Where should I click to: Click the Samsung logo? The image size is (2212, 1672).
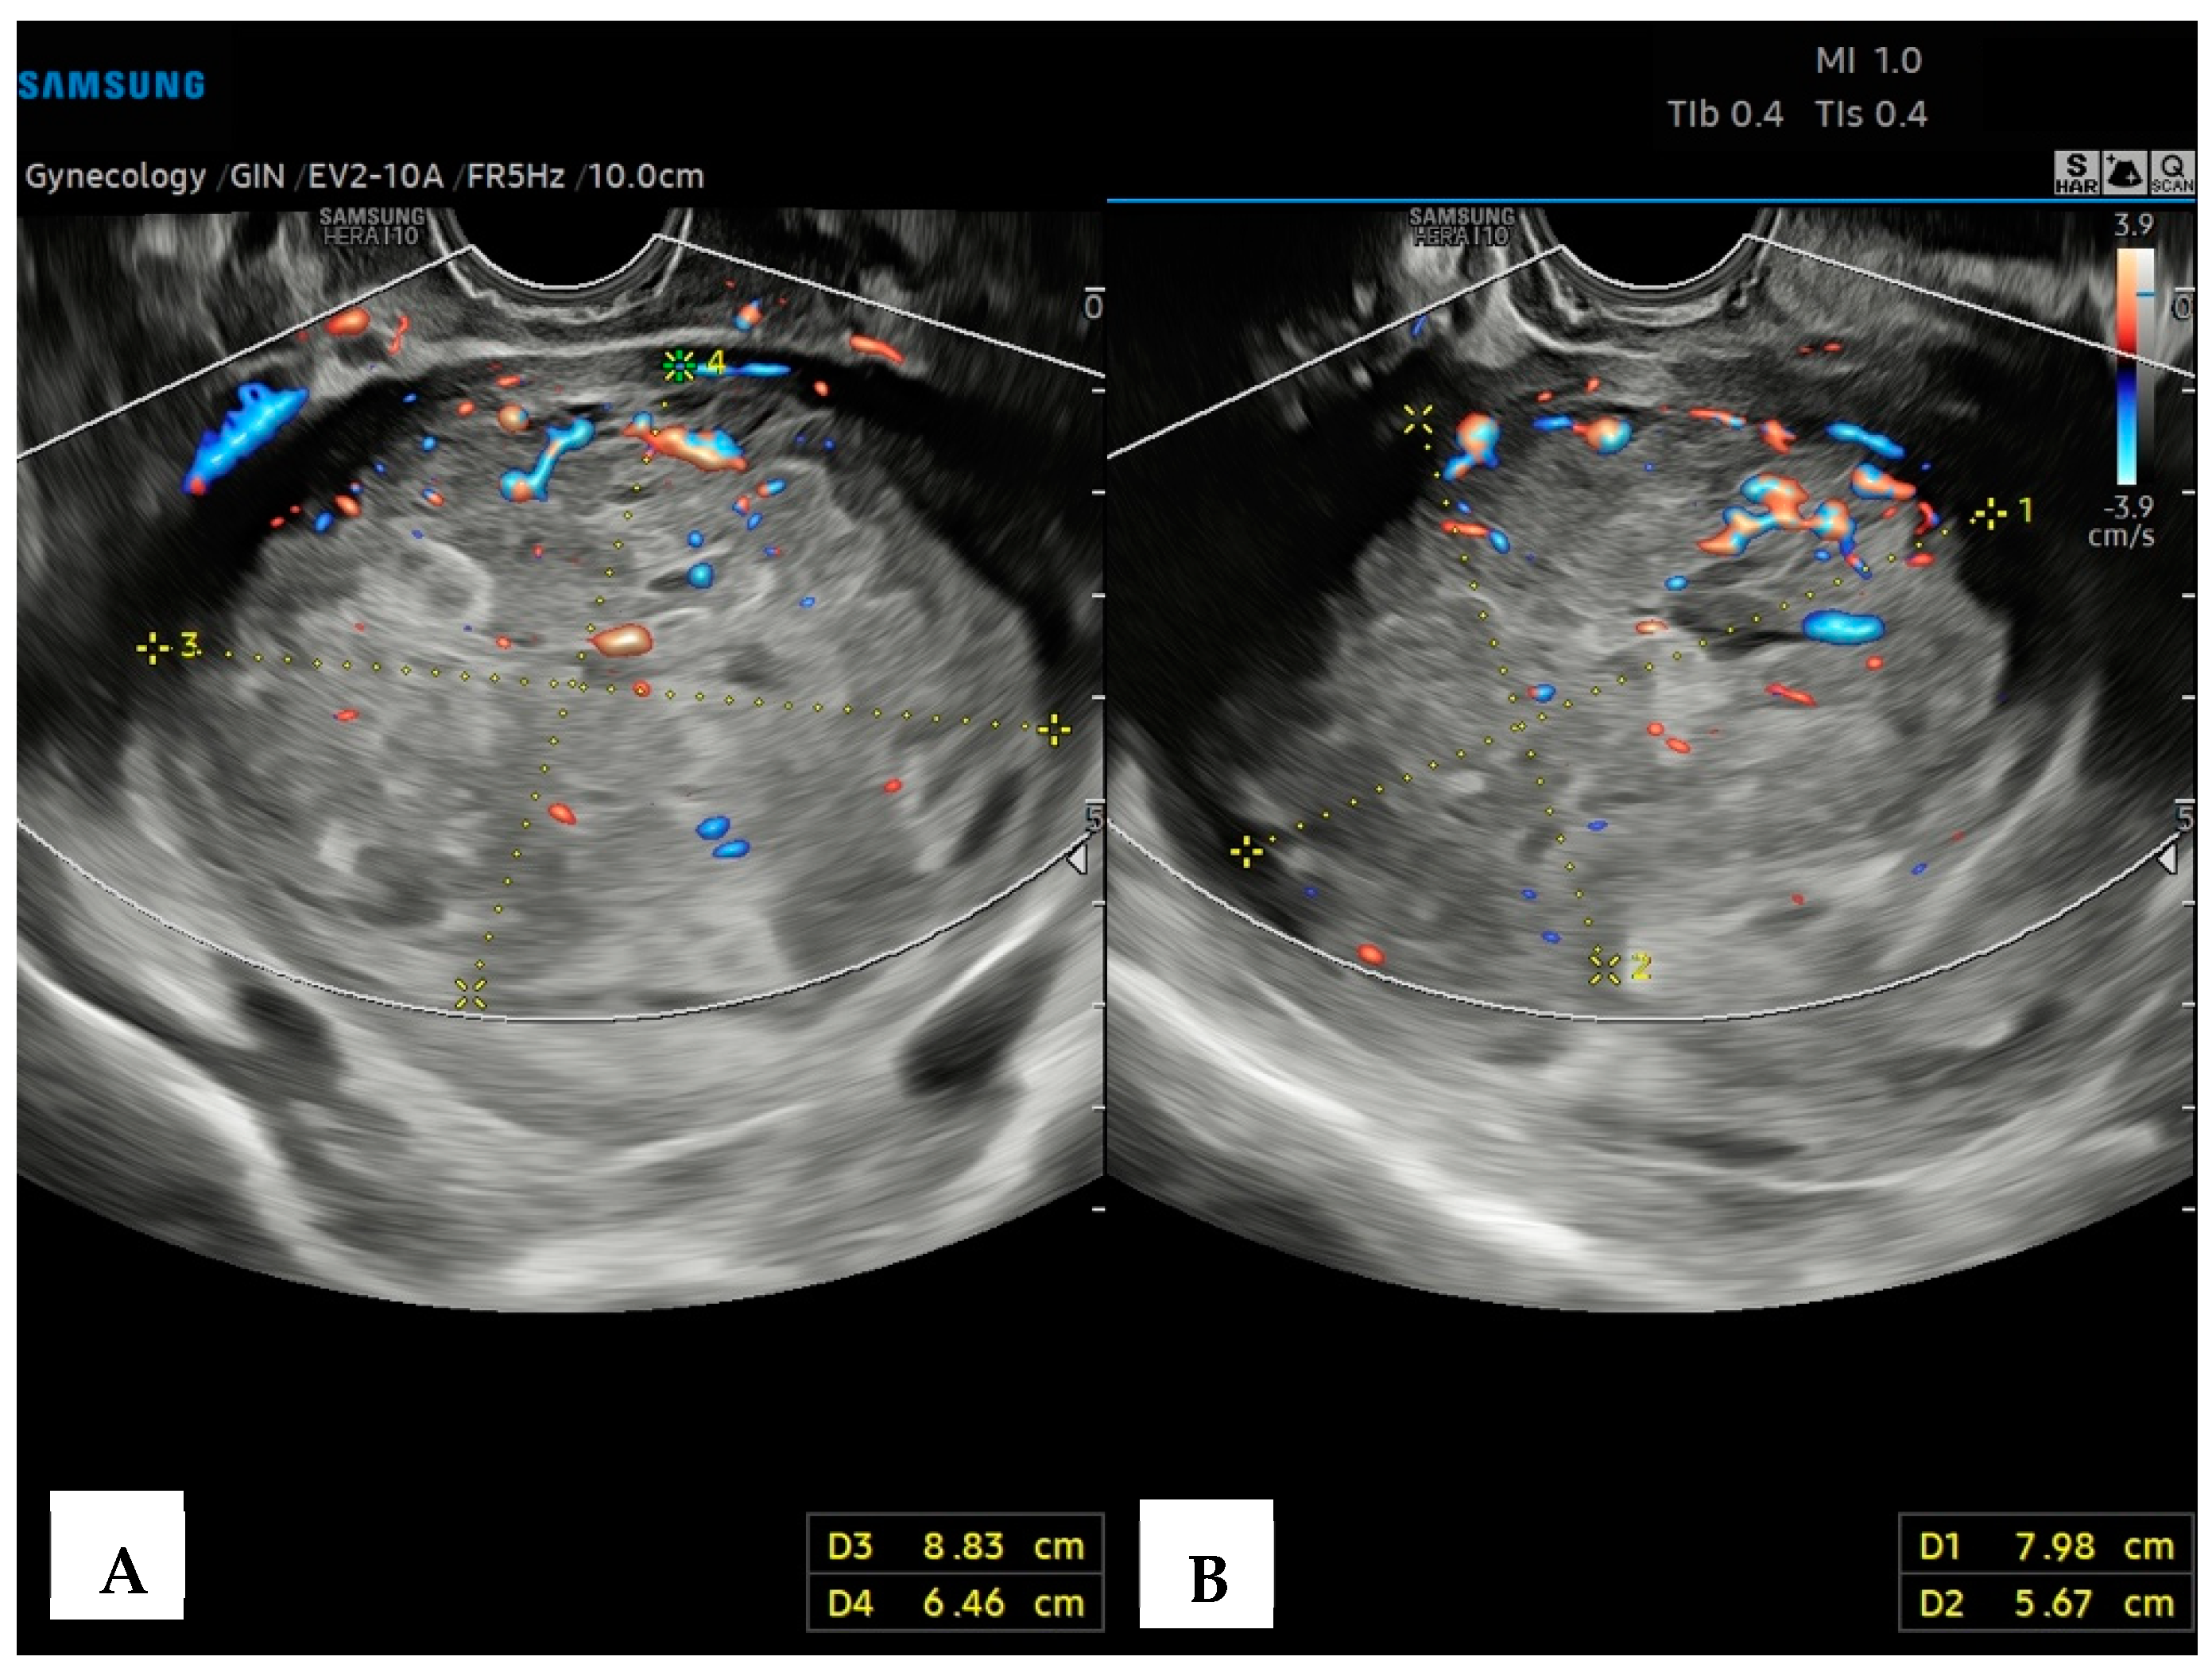112,85
